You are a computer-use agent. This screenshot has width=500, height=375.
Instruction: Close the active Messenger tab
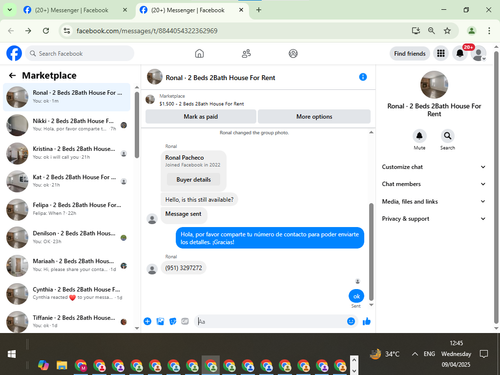tap(241, 10)
